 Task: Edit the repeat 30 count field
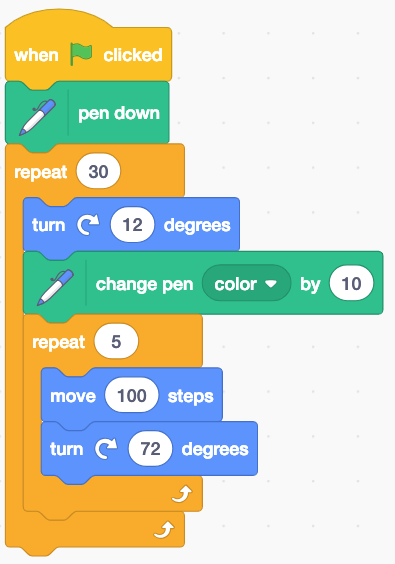(x=98, y=171)
